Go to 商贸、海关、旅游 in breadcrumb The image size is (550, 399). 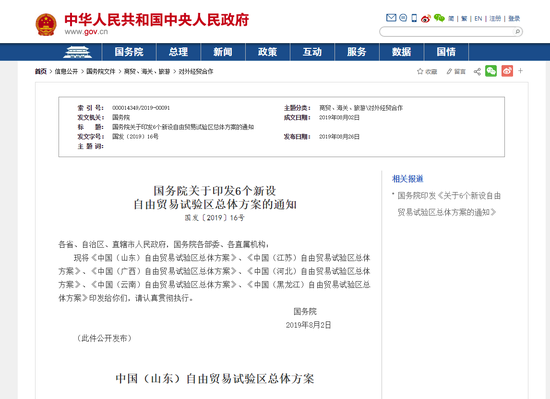pyautogui.click(x=147, y=72)
